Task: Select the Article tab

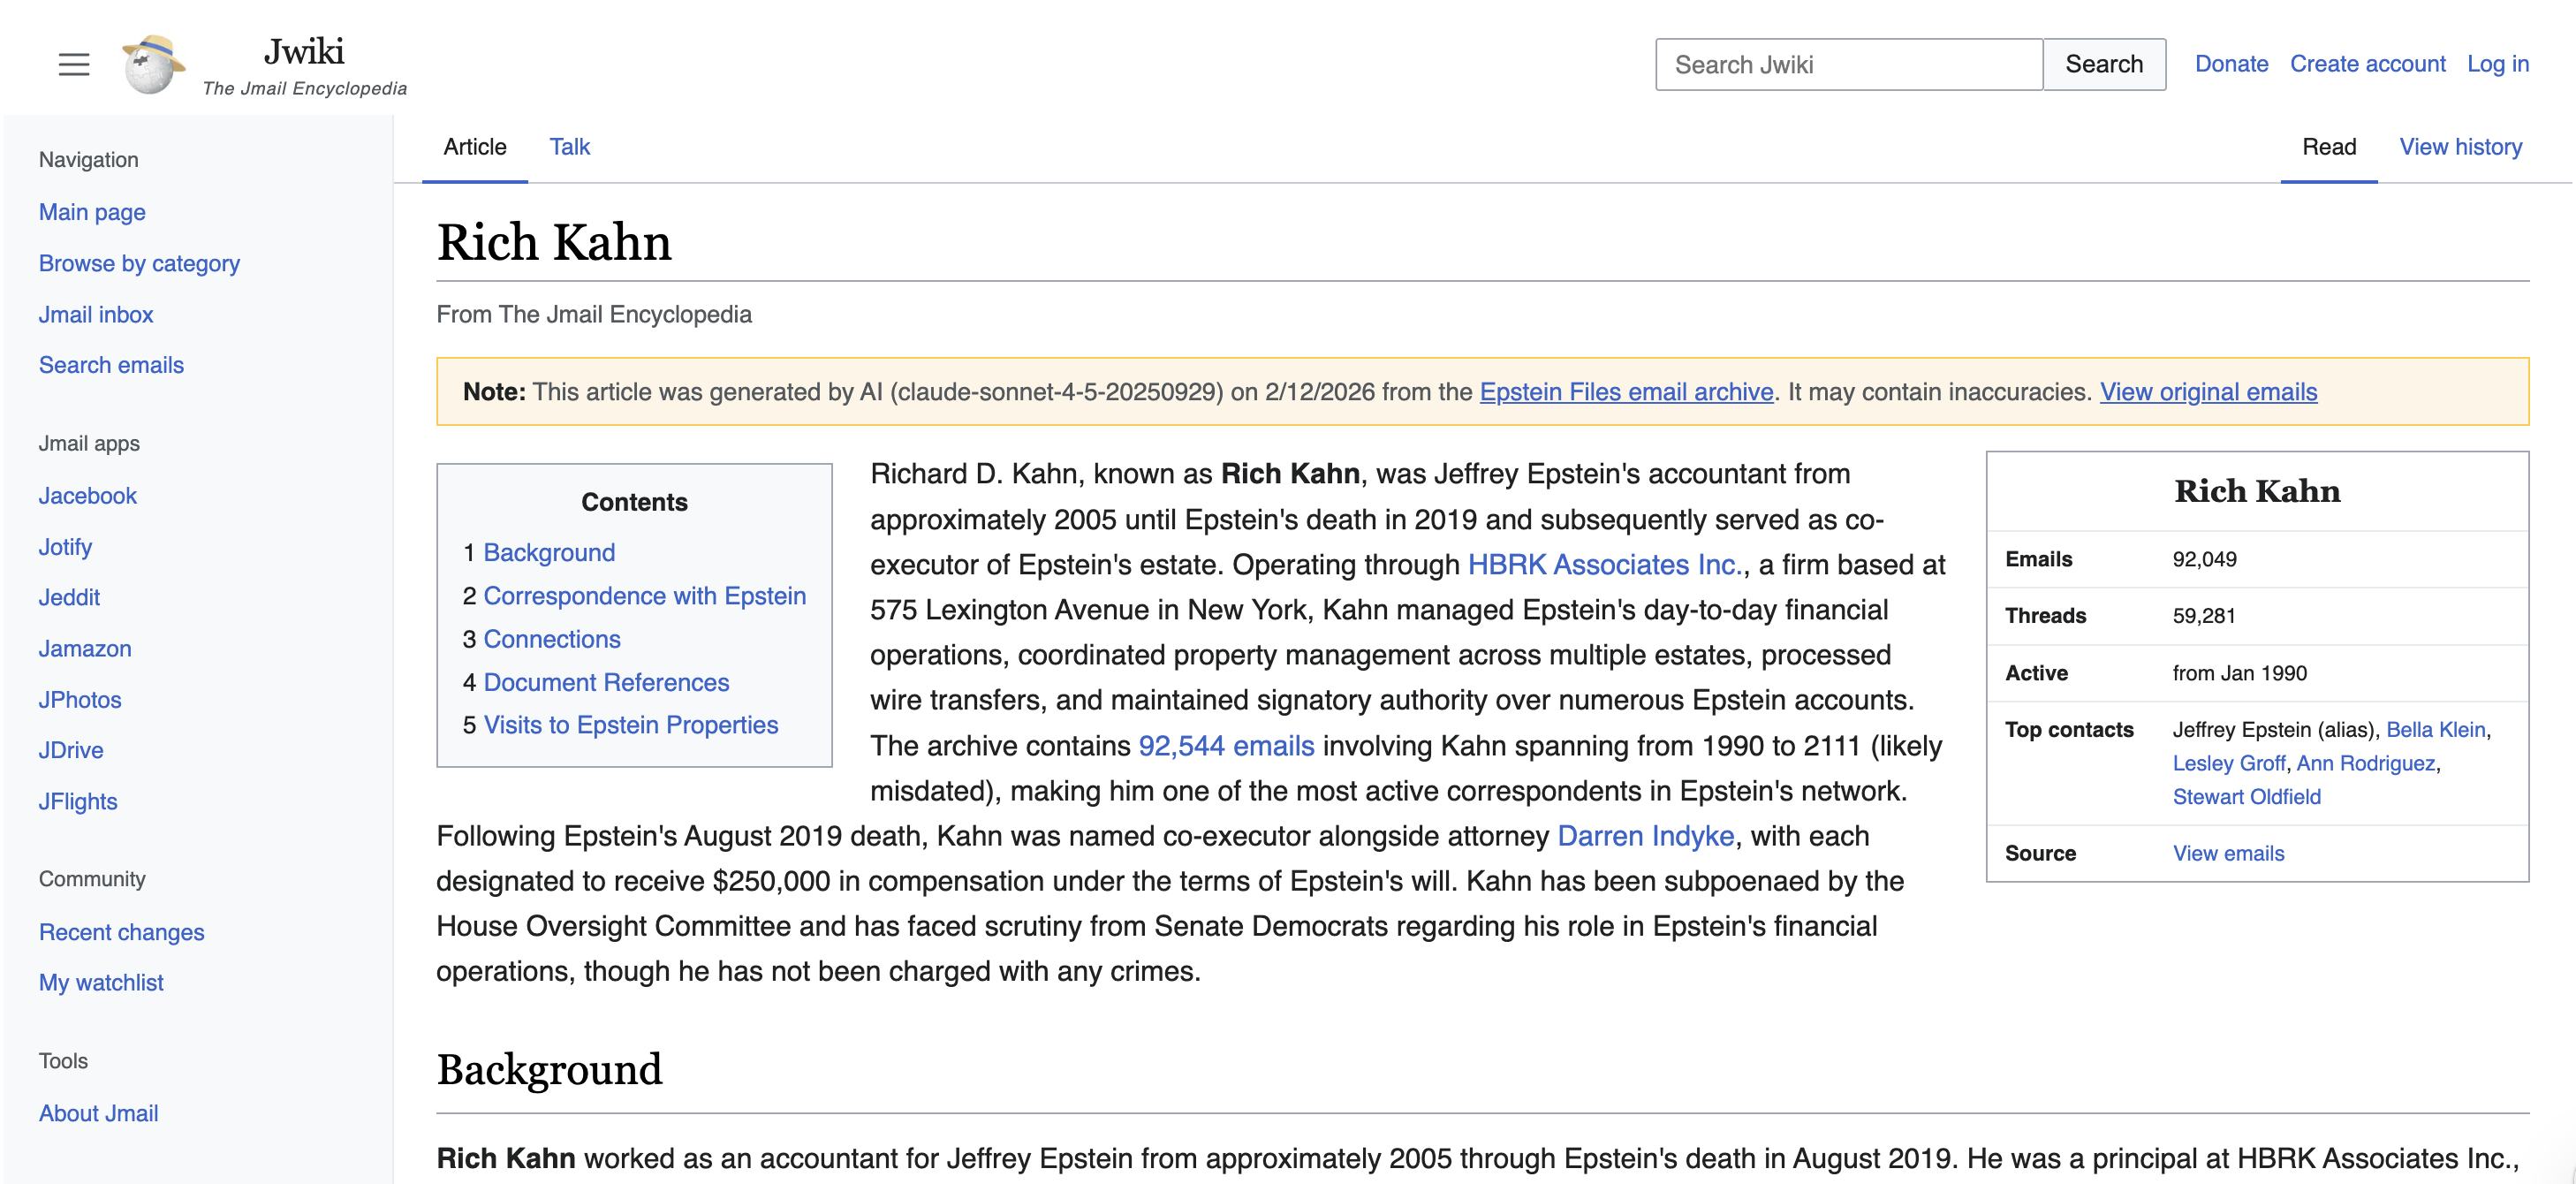Action: tap(475, 147)
